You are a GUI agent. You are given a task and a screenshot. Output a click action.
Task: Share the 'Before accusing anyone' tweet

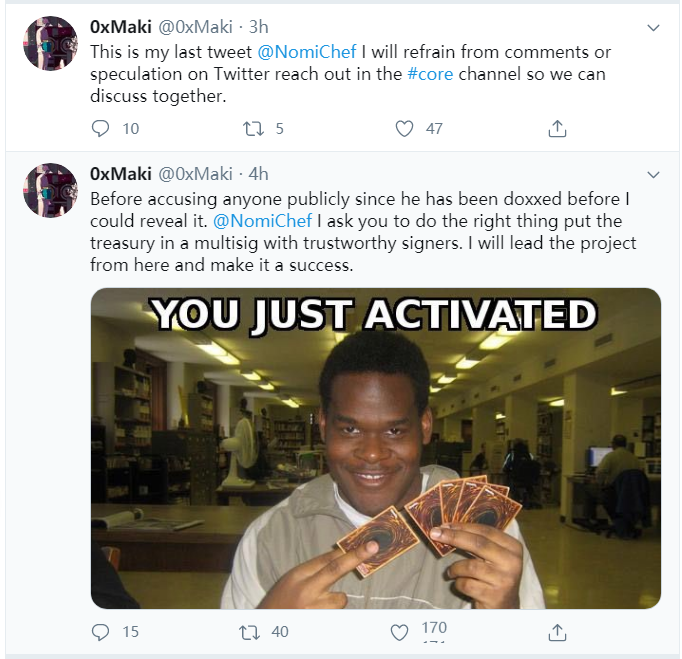[x=558, y=632]
